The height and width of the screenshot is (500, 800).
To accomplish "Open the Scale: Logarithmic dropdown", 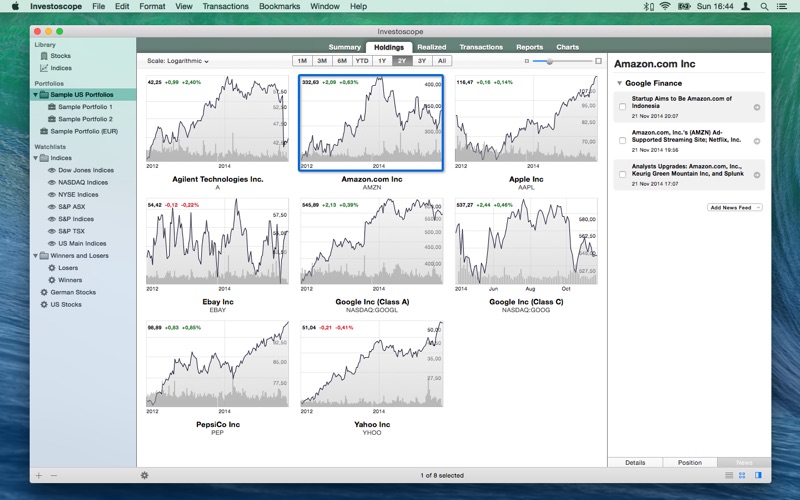I will [178, 61].
